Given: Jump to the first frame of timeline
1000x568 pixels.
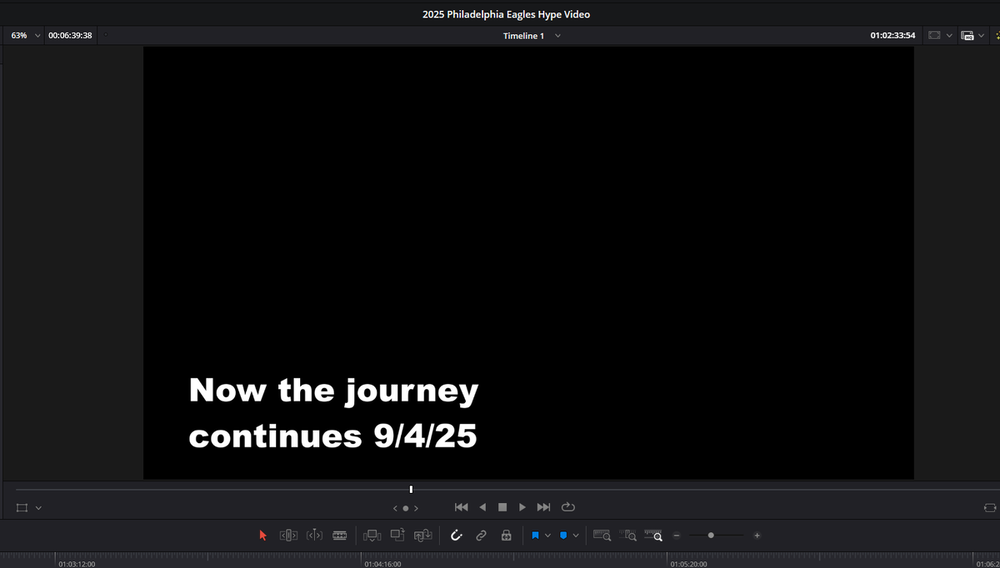Looking at the screenshot, I should 461,508.
